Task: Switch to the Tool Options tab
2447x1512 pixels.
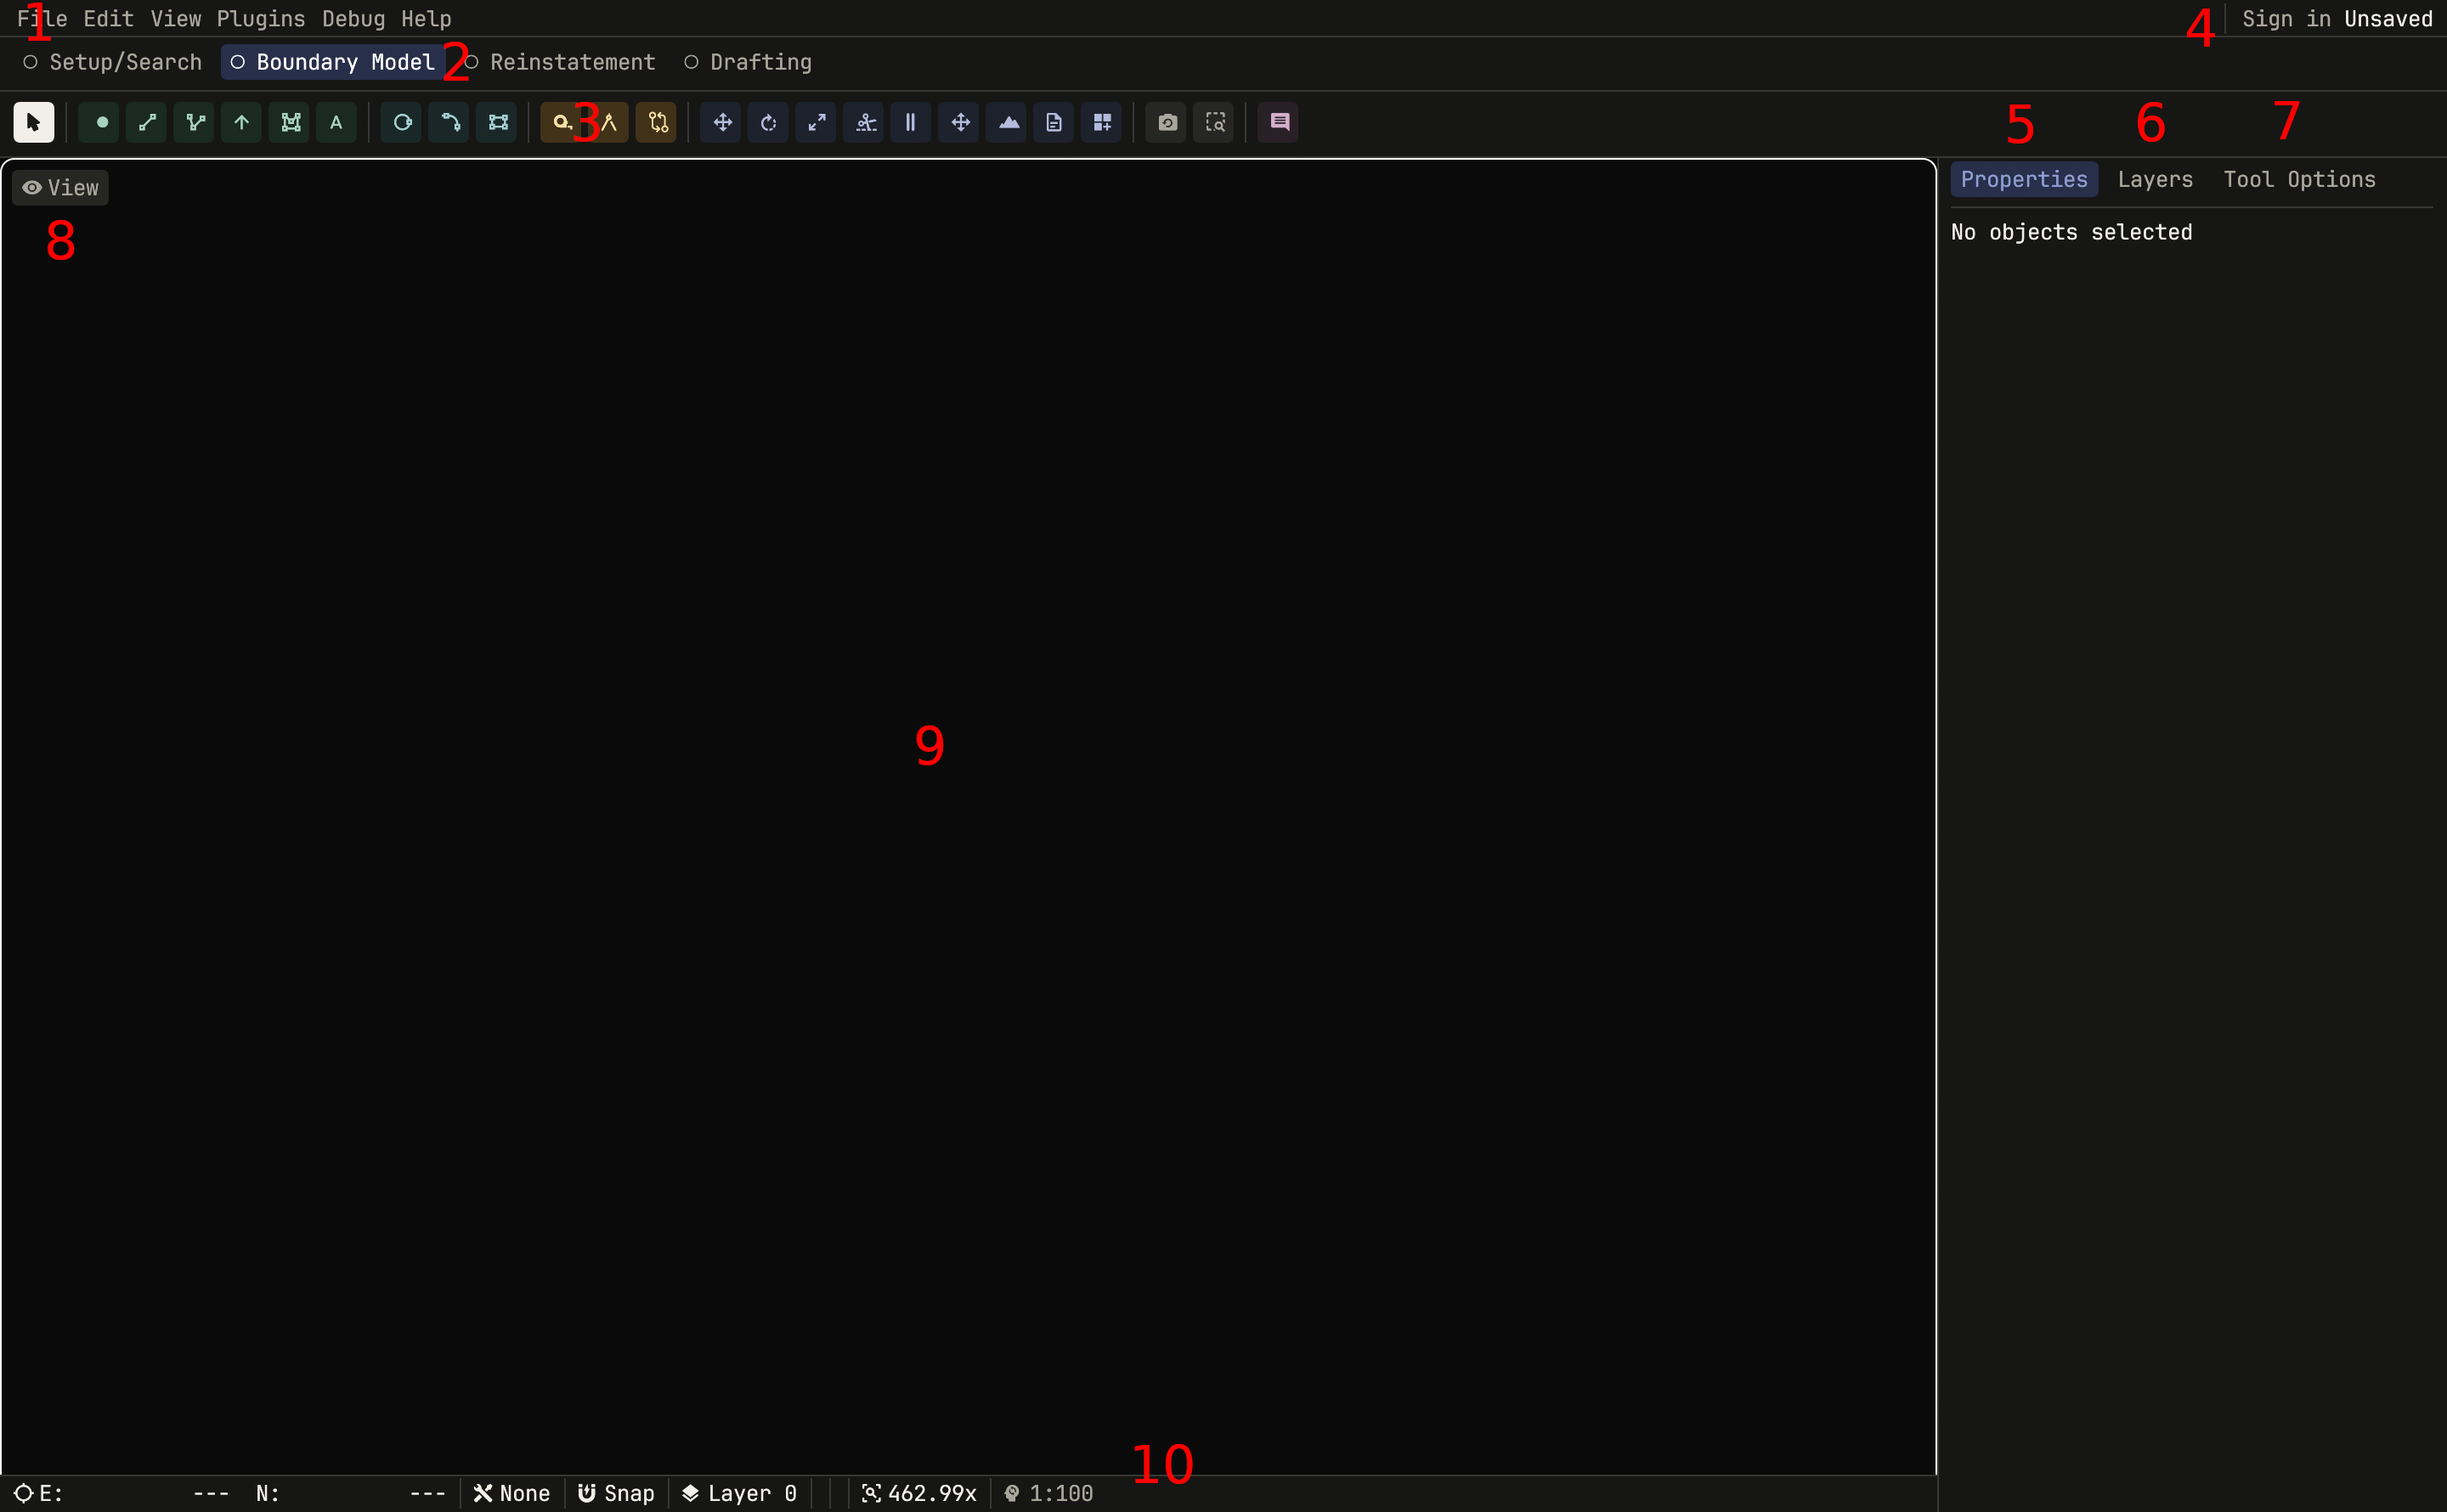Action: coord(2299,180)
